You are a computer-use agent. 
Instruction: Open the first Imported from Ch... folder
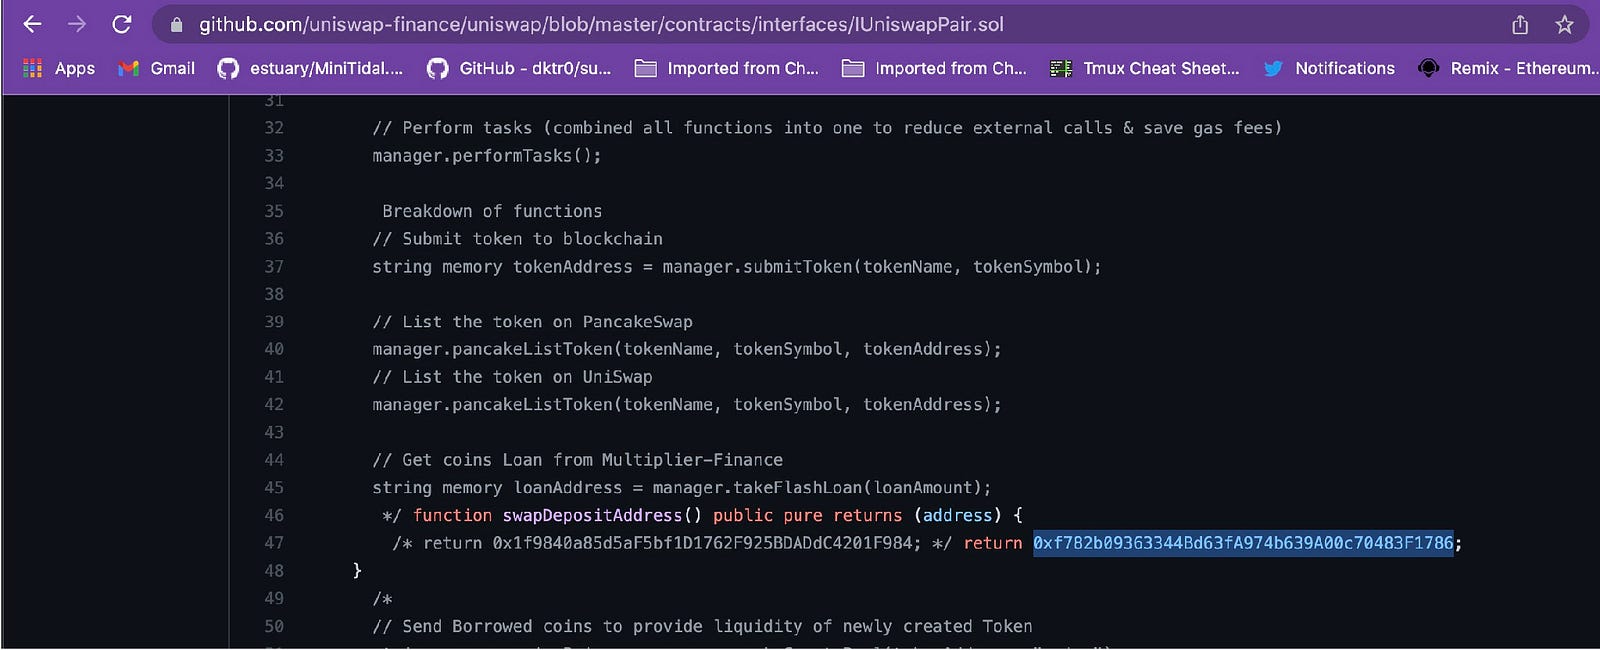[727, 68]
